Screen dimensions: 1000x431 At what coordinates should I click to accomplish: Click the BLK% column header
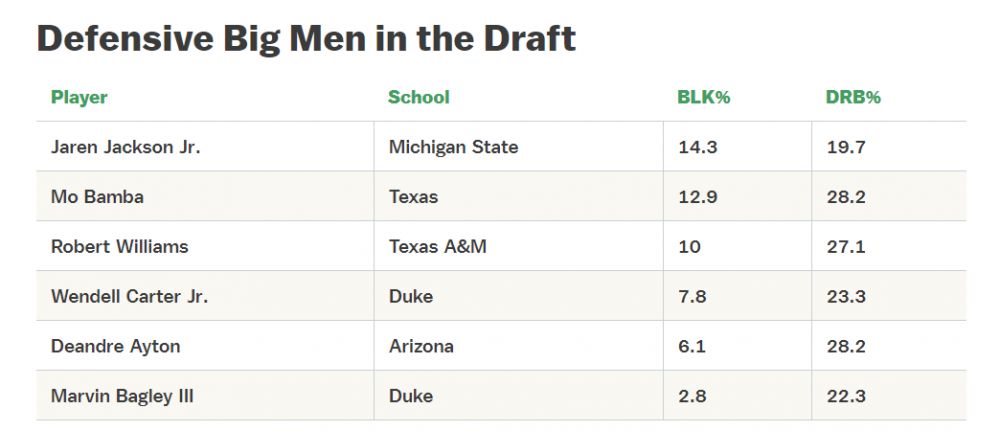(703, 97)
